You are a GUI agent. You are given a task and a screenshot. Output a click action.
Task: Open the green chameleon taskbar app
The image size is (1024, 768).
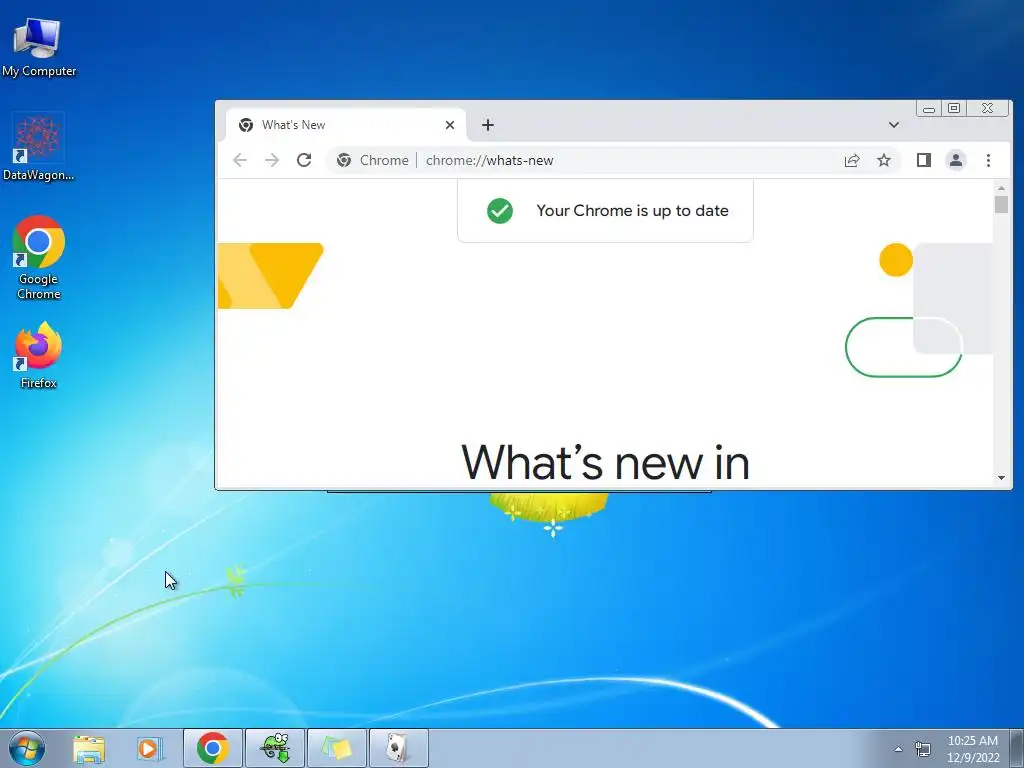(275, 748)
